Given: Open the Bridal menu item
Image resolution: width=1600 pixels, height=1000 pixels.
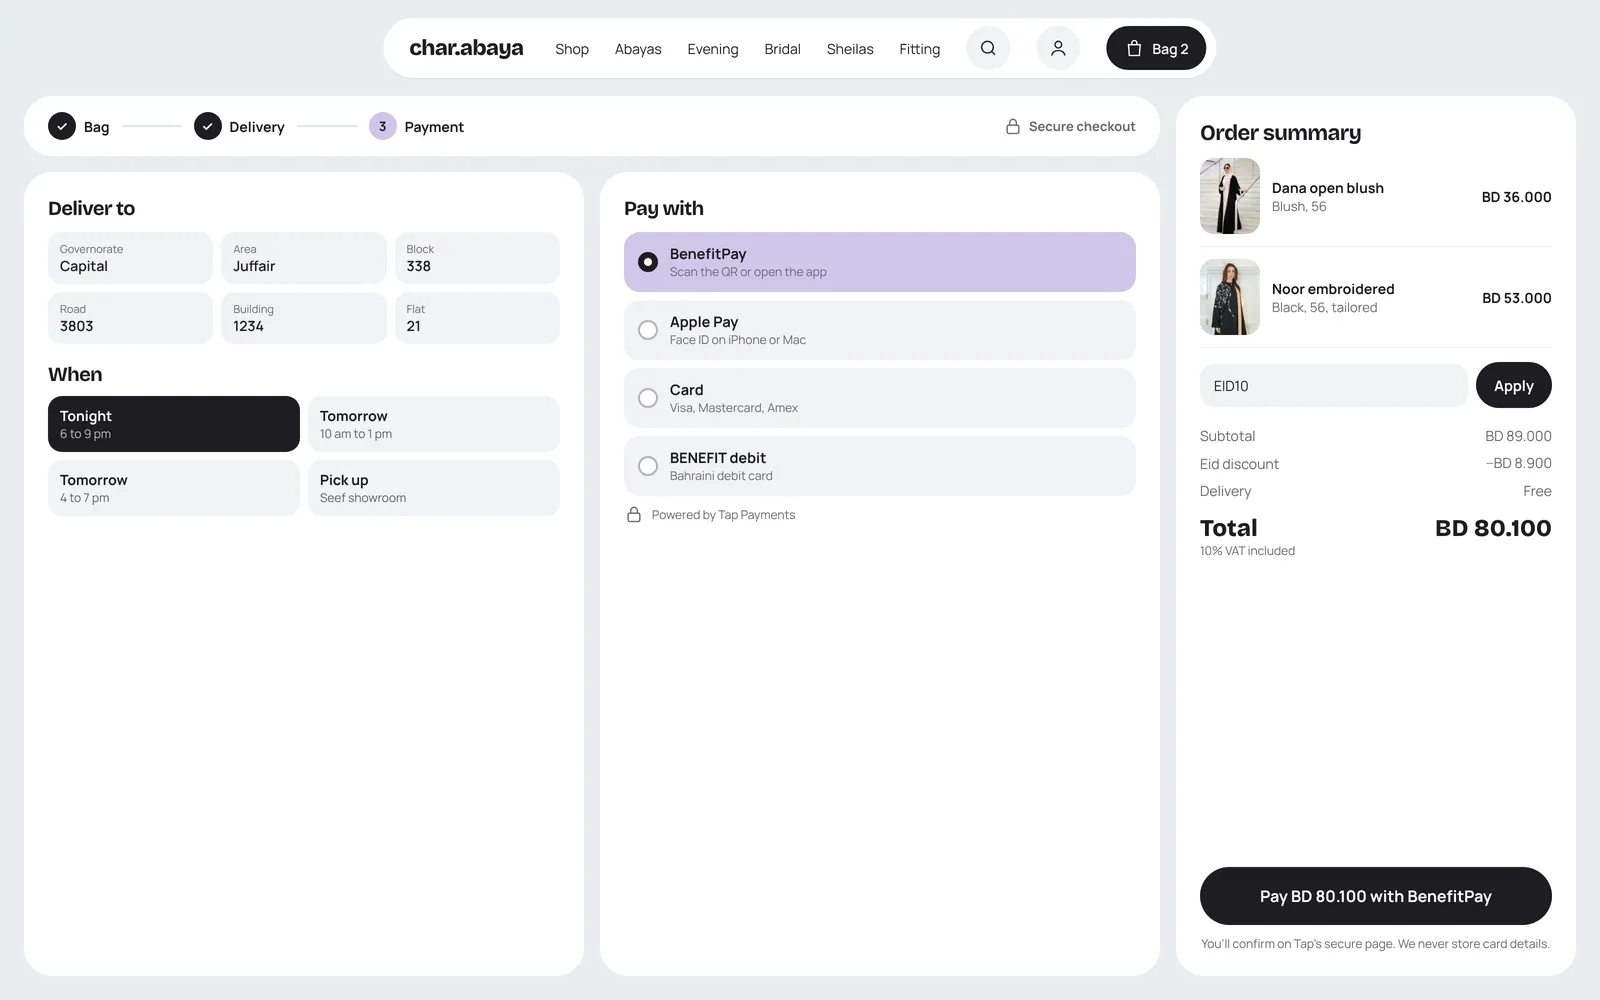Looking at the screenshot, I should point(782,49).
